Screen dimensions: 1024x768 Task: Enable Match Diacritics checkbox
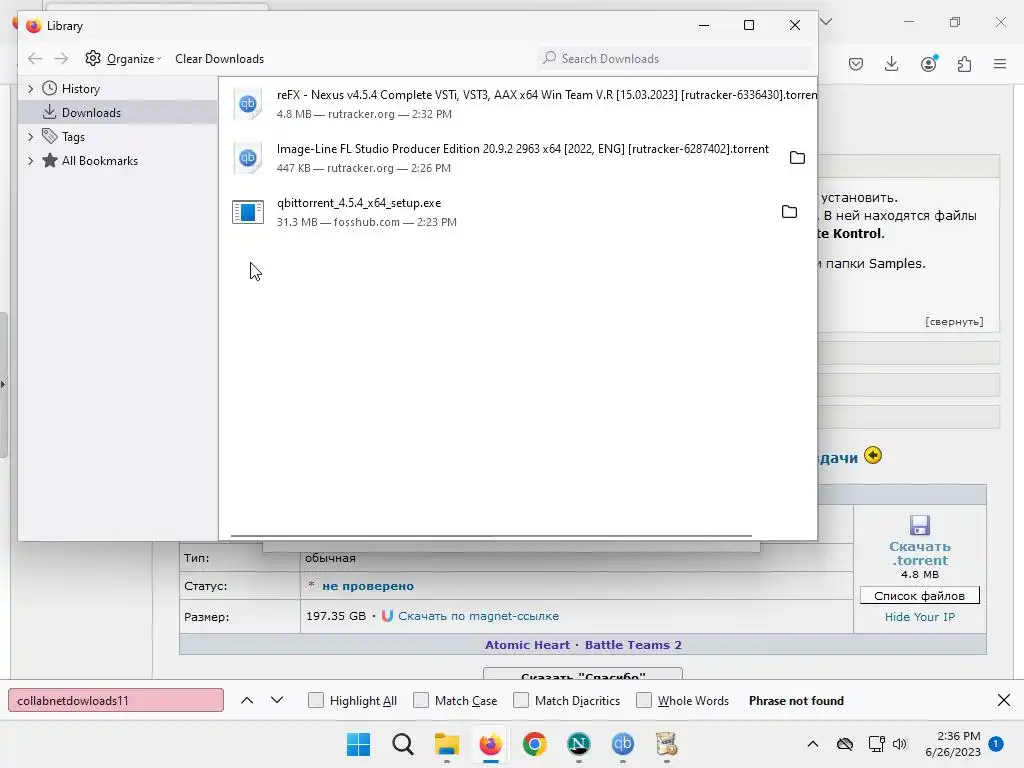[521, 701]
